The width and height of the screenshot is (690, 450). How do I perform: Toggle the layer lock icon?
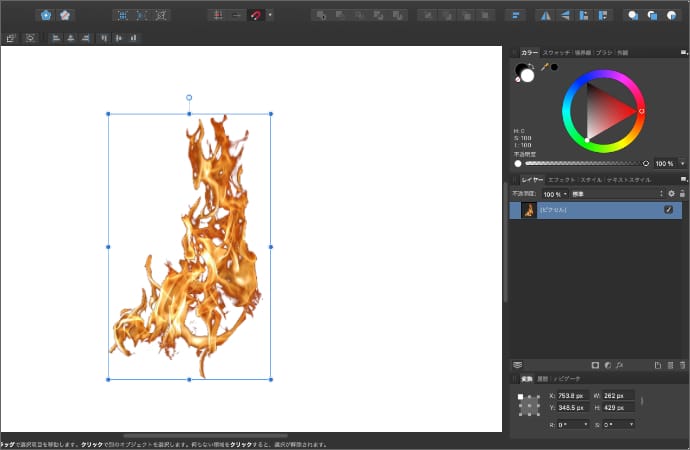683,193
